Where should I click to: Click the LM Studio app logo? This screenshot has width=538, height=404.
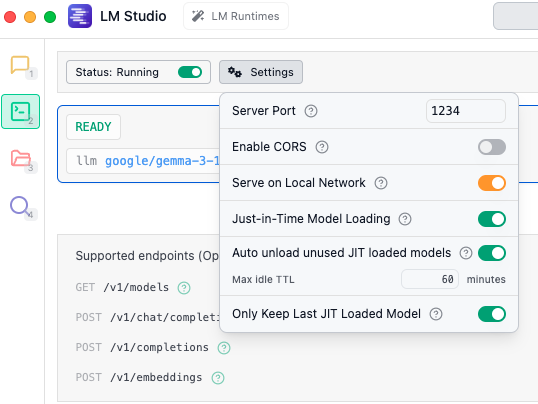(x=80, y=16)
